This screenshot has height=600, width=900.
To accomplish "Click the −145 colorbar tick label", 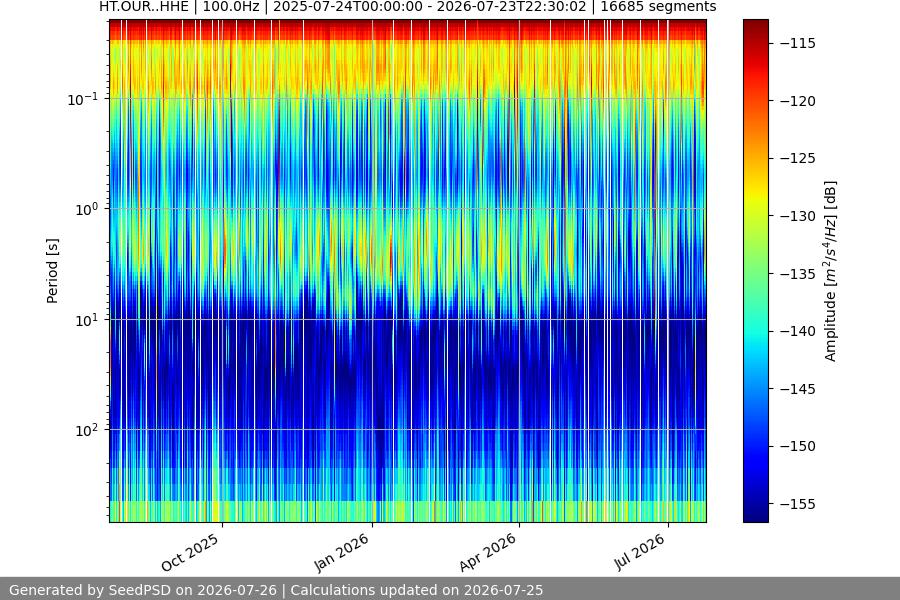I will coord(798,389).
